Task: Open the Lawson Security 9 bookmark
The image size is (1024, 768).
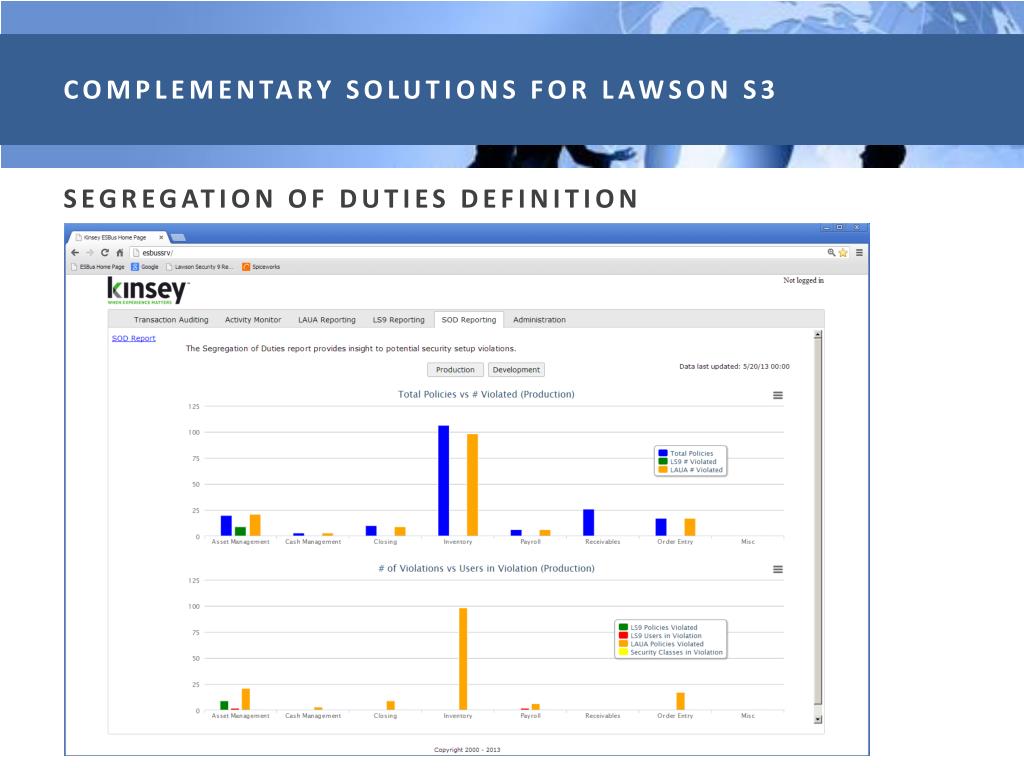Action: pyautogui.click(x=200, y=267)
